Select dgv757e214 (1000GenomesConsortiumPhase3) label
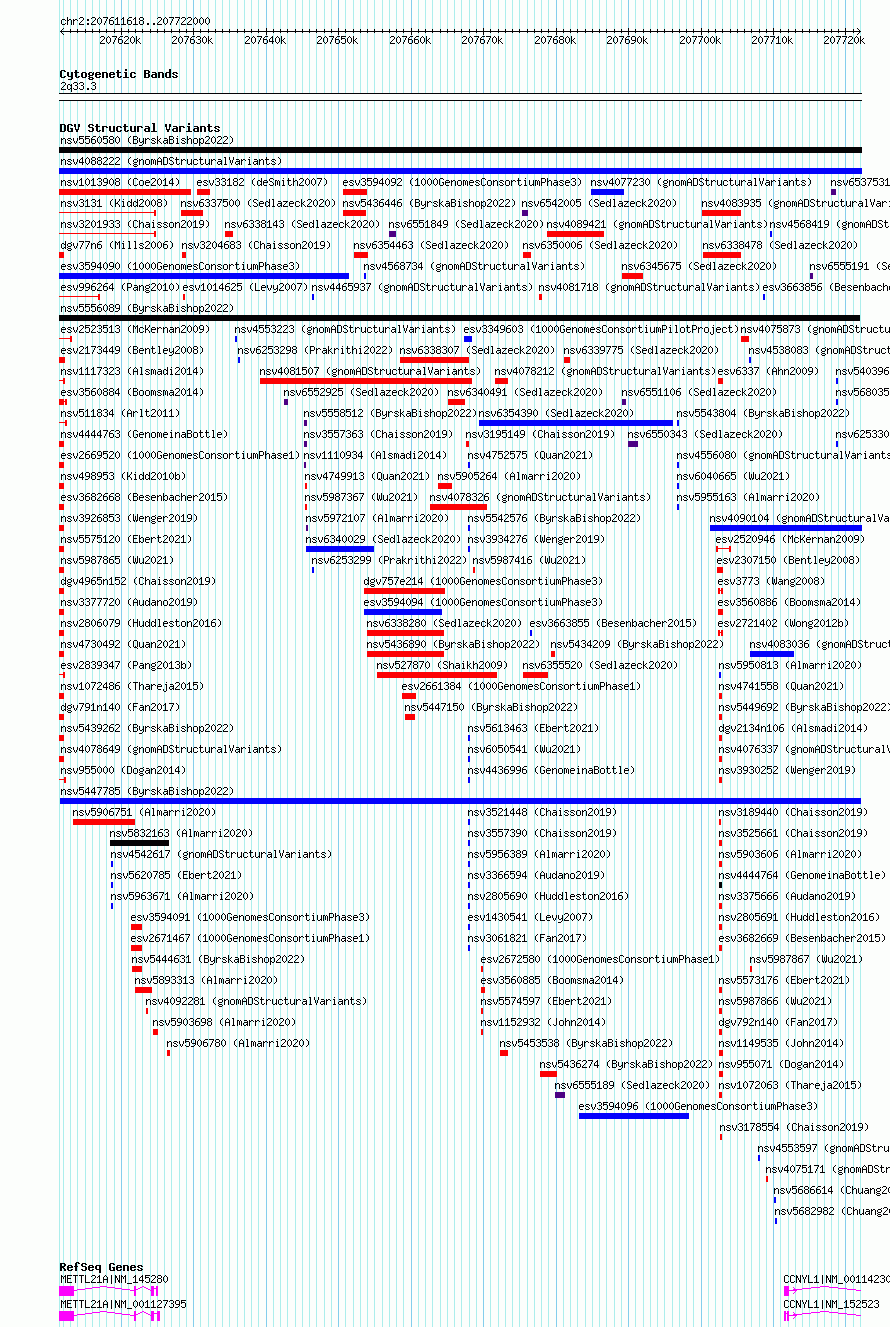Image resolution: width=890 pixels, height=1327 pixels. pos(483,581)
